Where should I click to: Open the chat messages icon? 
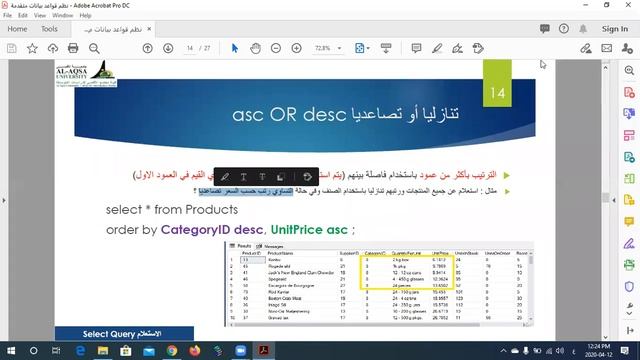544,29
